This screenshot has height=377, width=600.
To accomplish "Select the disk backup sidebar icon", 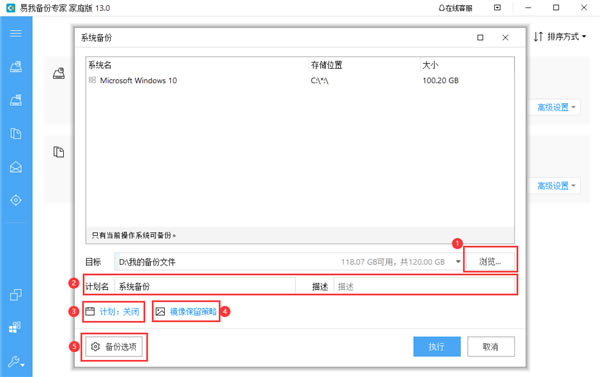I will point(16,67).
